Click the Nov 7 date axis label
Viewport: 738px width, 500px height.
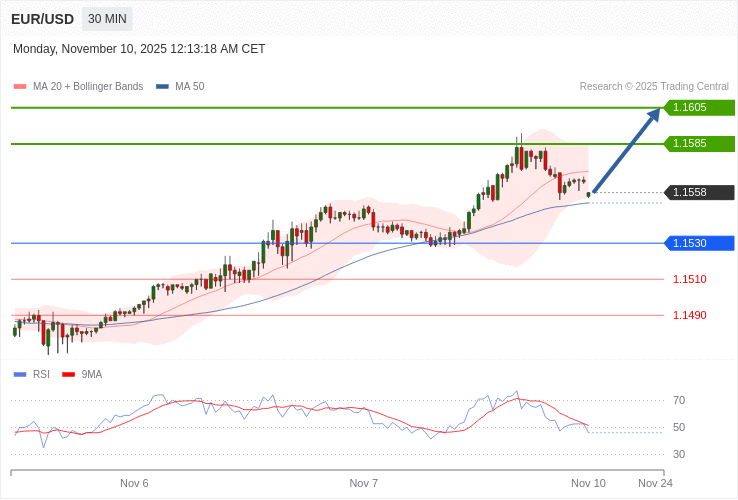(x=363, y=483)
